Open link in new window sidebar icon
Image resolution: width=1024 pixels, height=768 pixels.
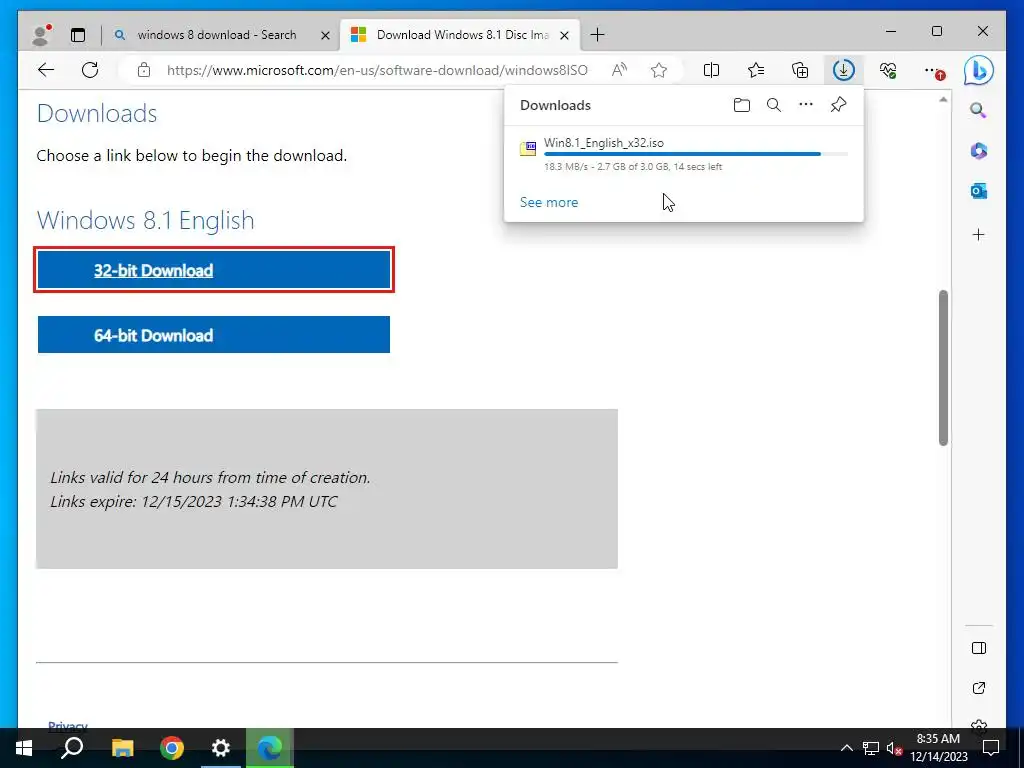978,688
